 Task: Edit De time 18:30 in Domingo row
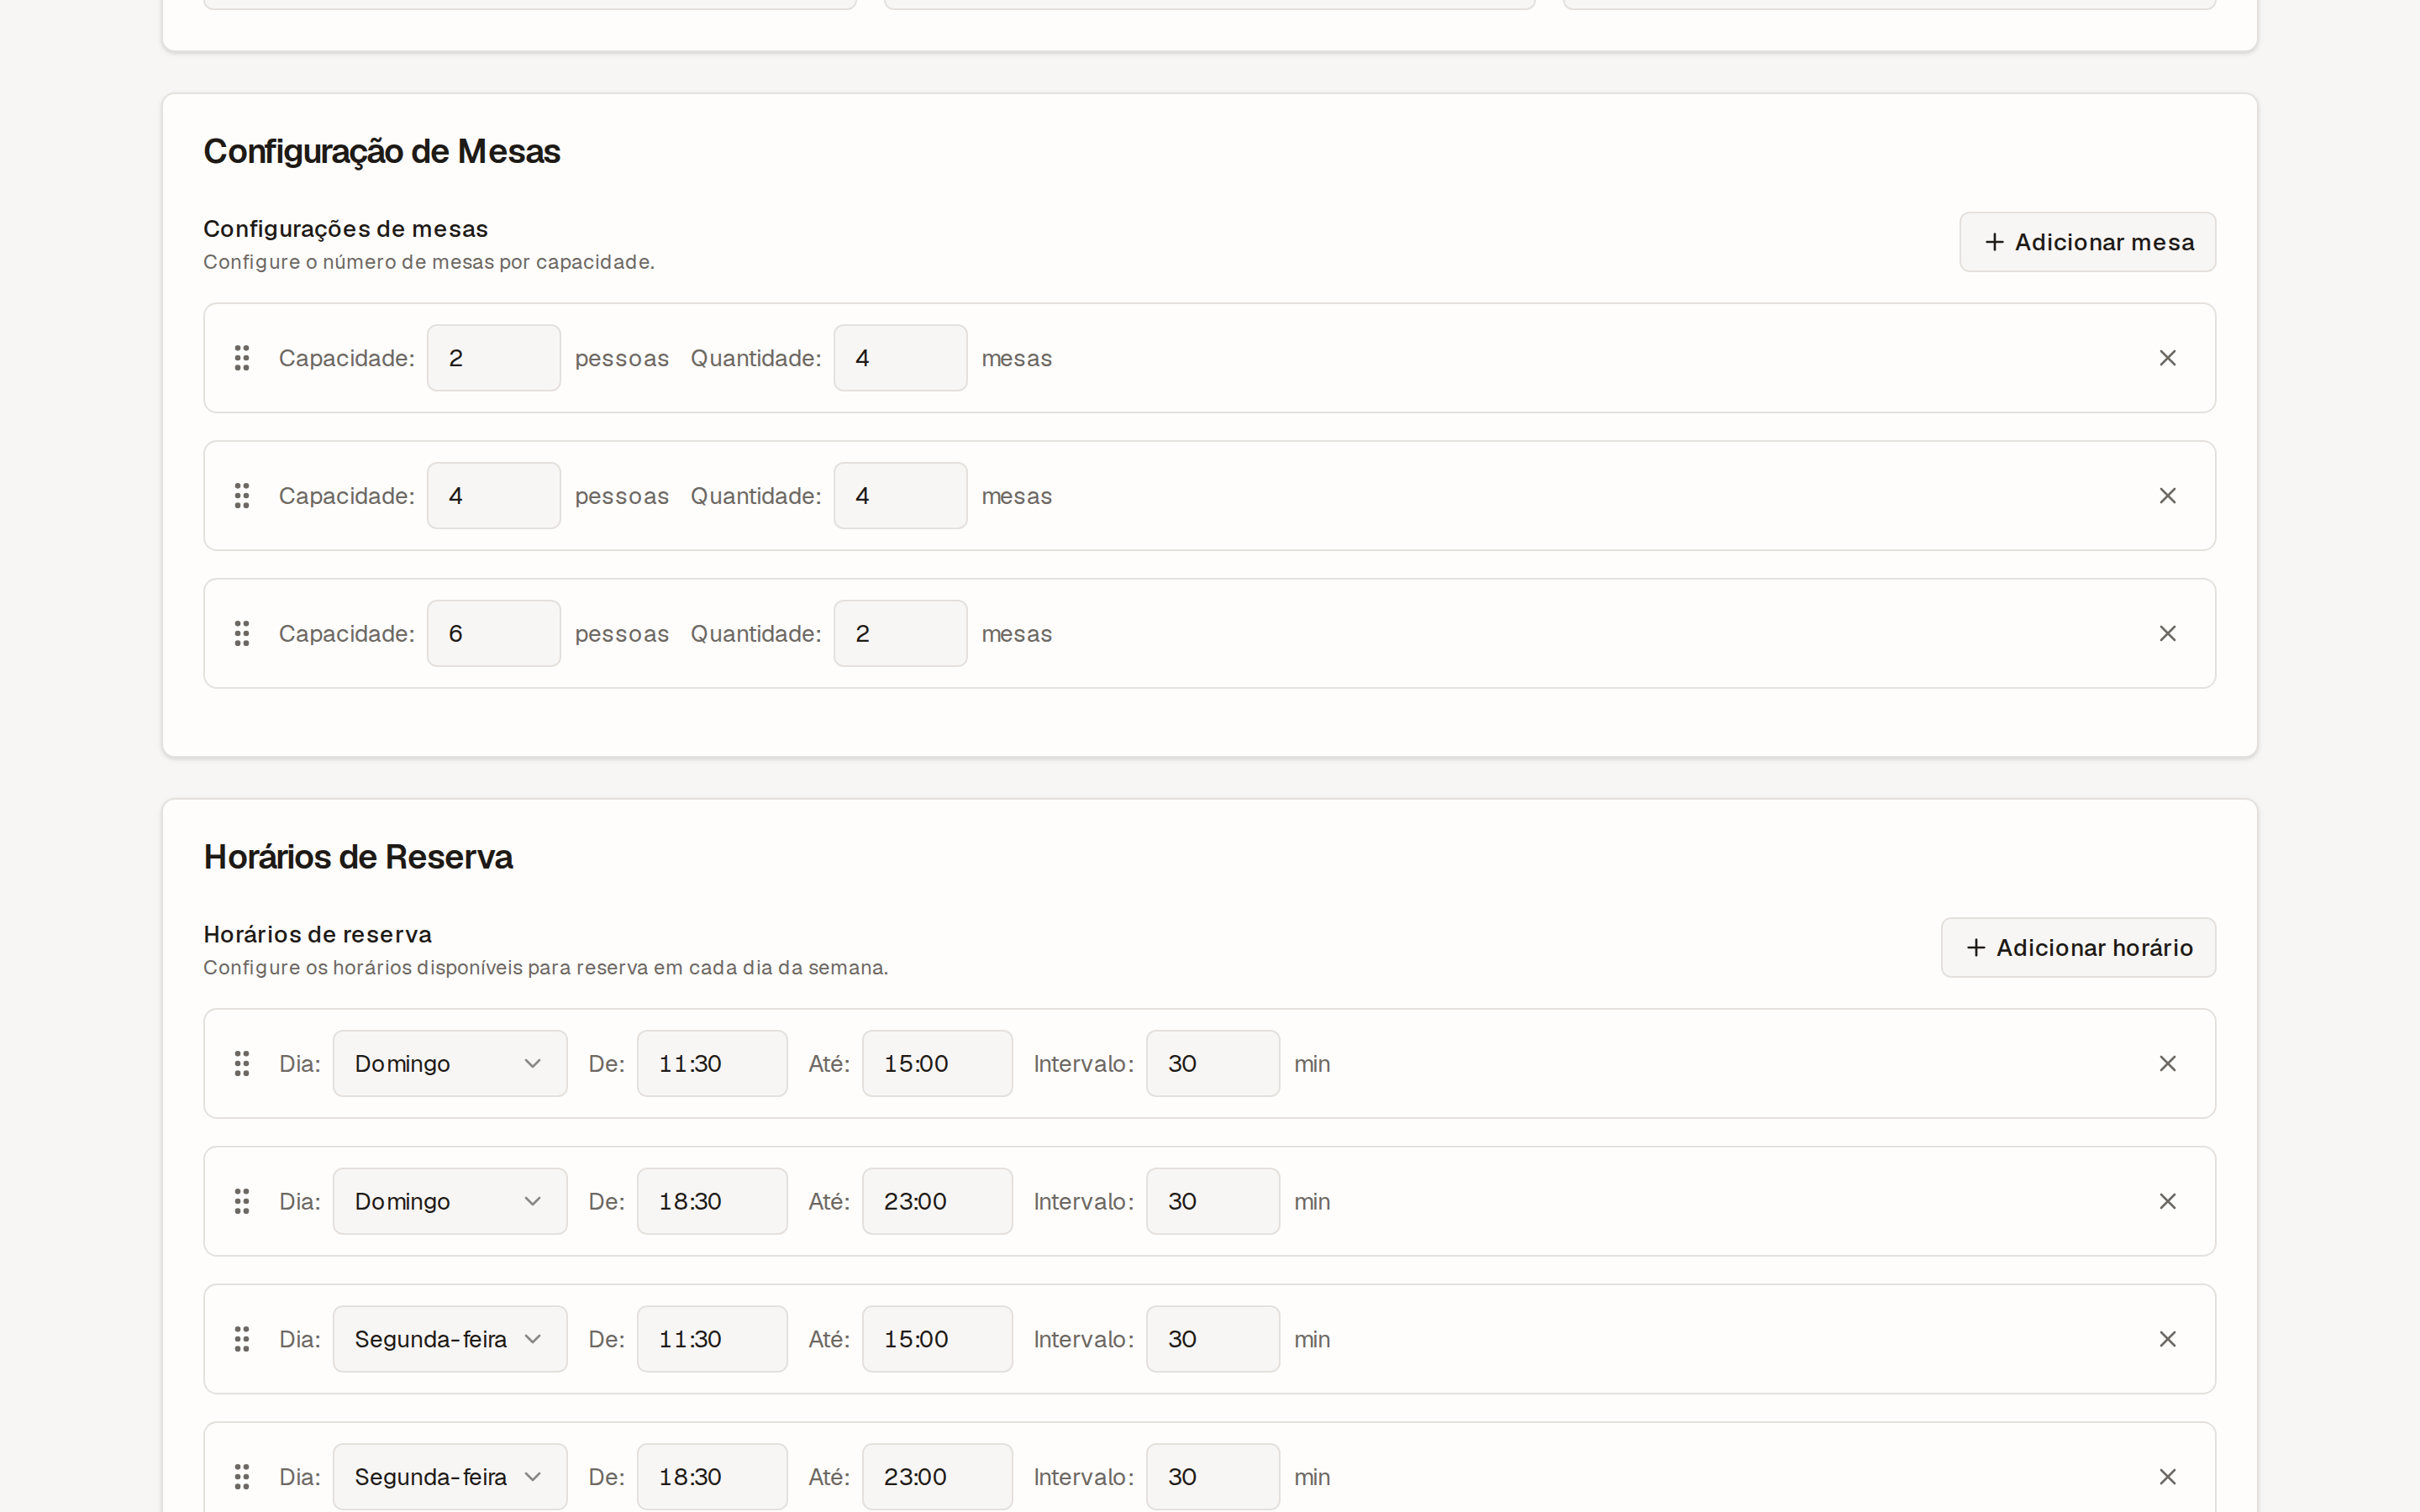pyautogui.click(x=712, y=1202)
